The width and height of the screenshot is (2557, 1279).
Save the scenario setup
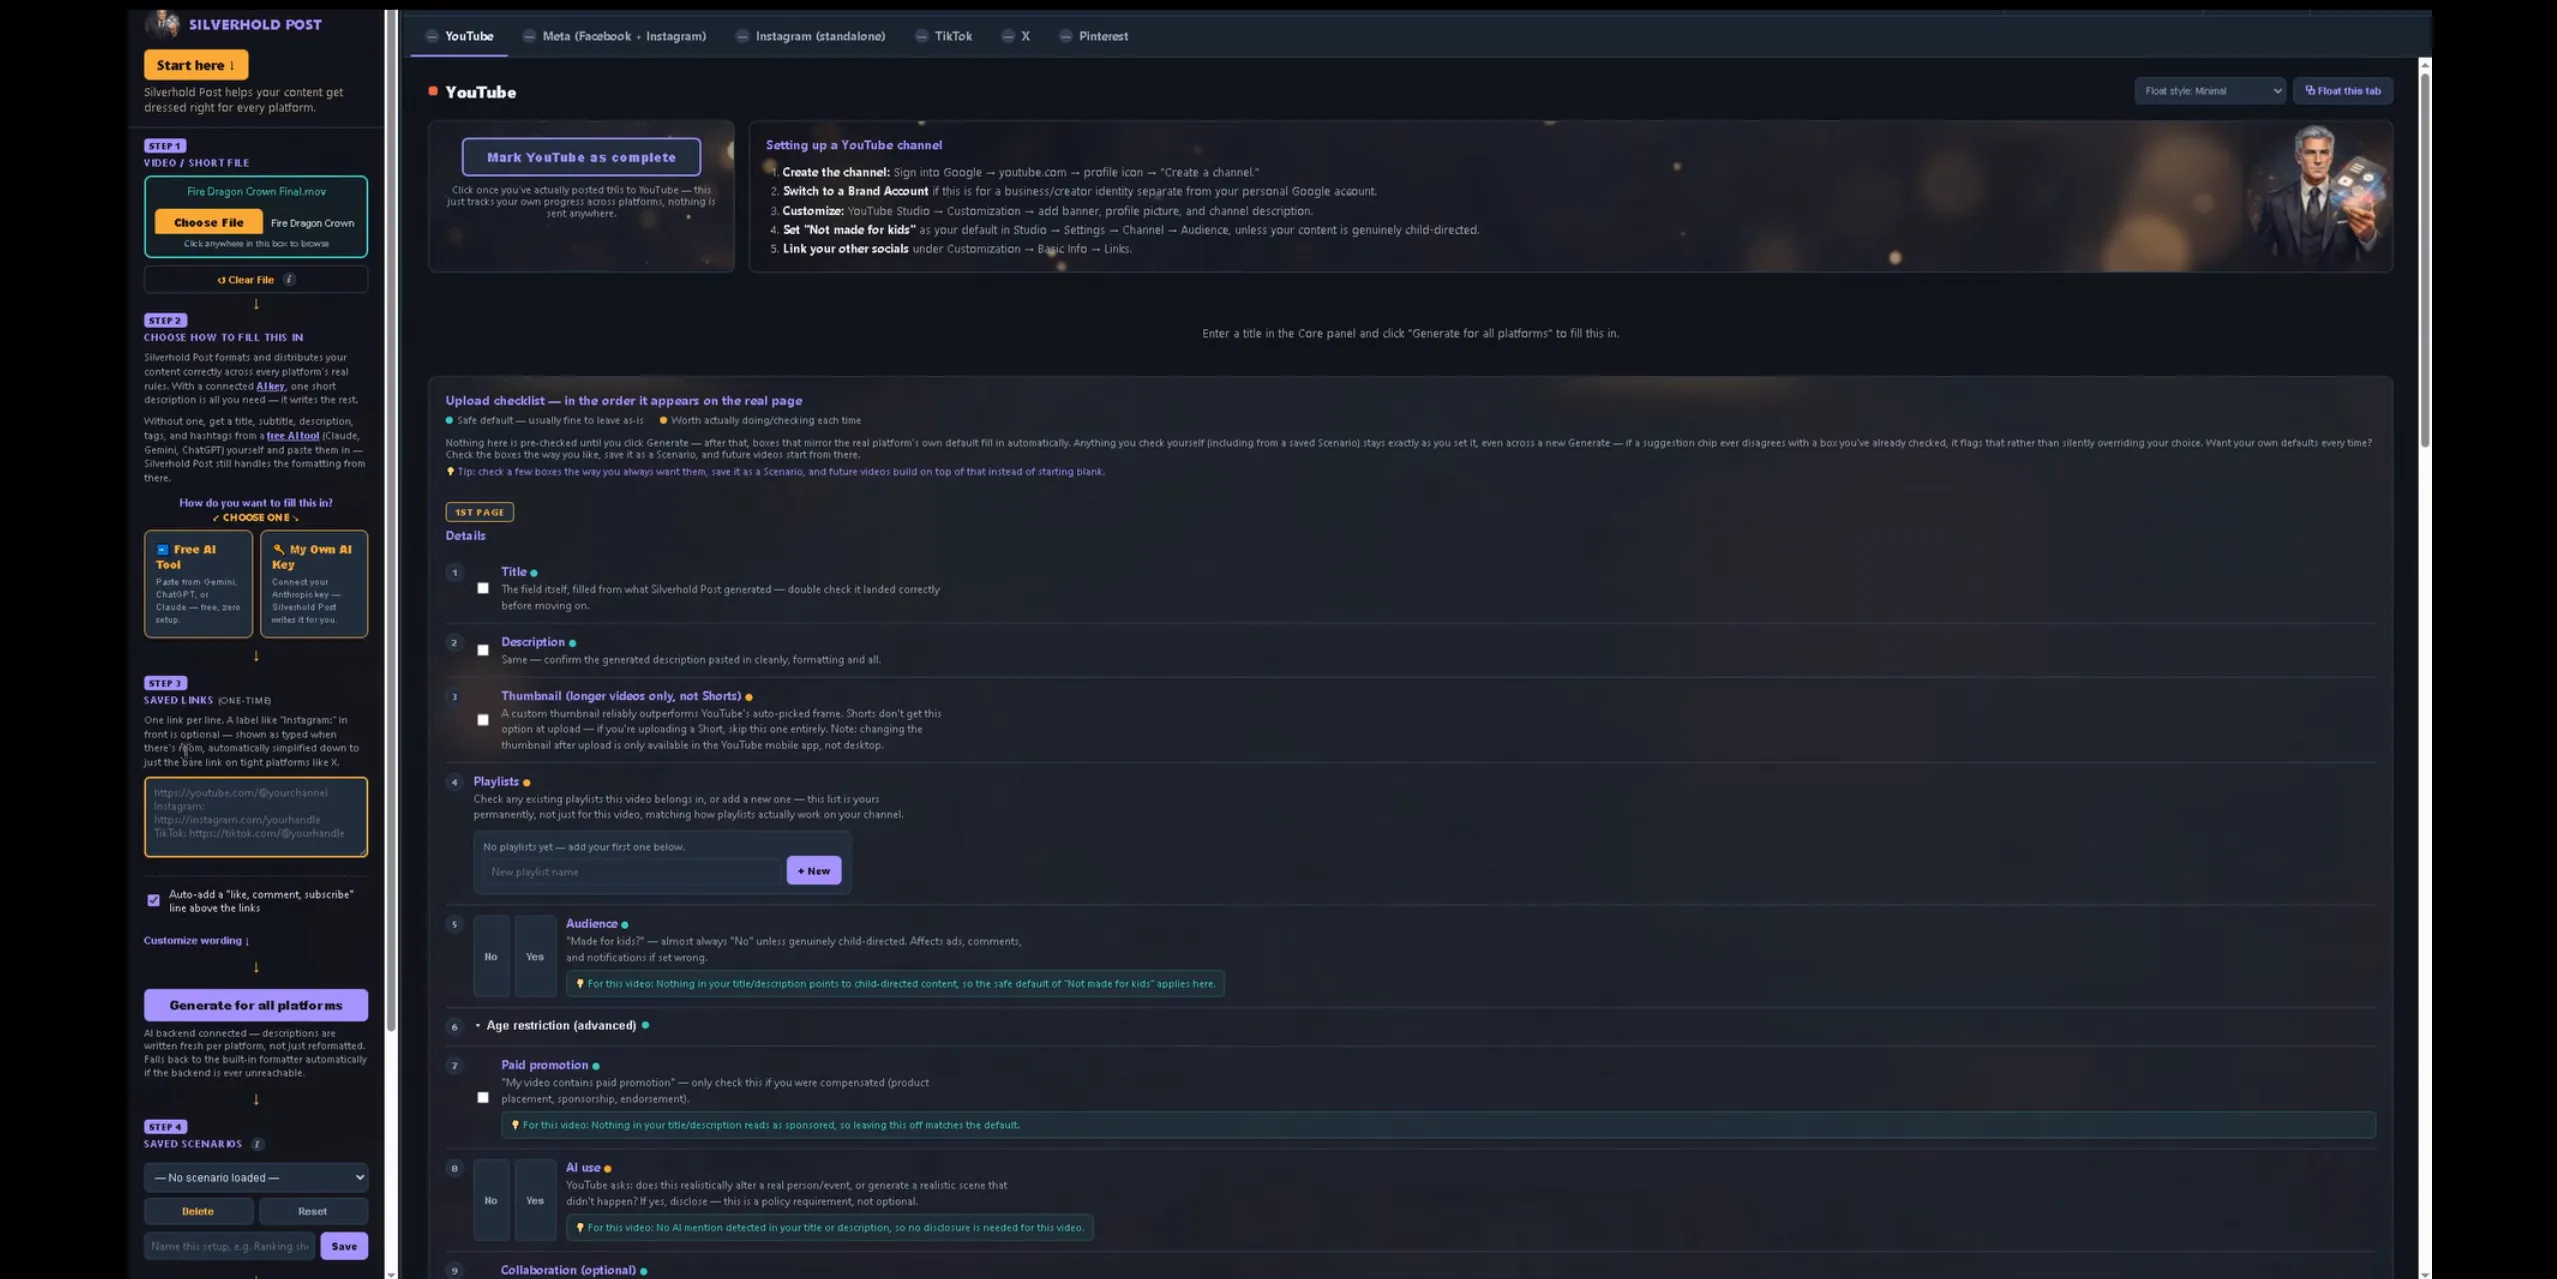pyautogui.click(x=344, y=1246)
